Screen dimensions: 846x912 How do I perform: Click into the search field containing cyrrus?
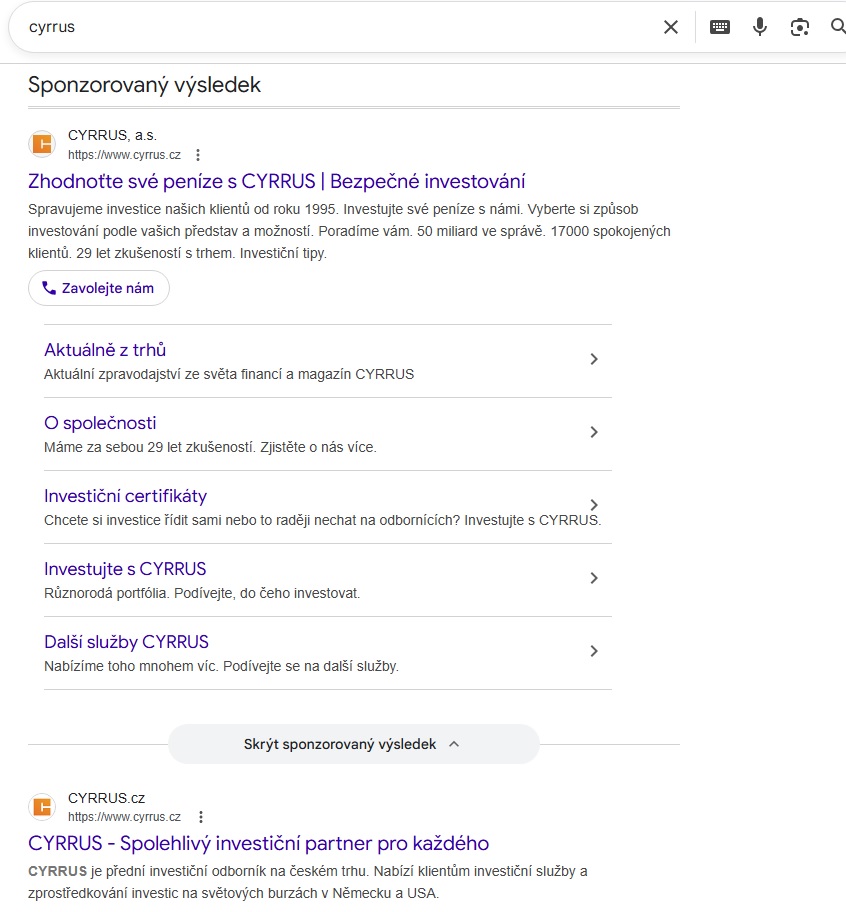pyautogui.click(x=330, y=27)
